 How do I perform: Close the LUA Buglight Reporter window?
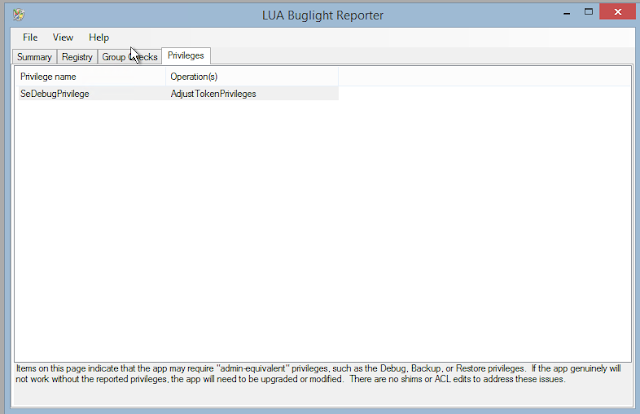[x=618, y=12]
